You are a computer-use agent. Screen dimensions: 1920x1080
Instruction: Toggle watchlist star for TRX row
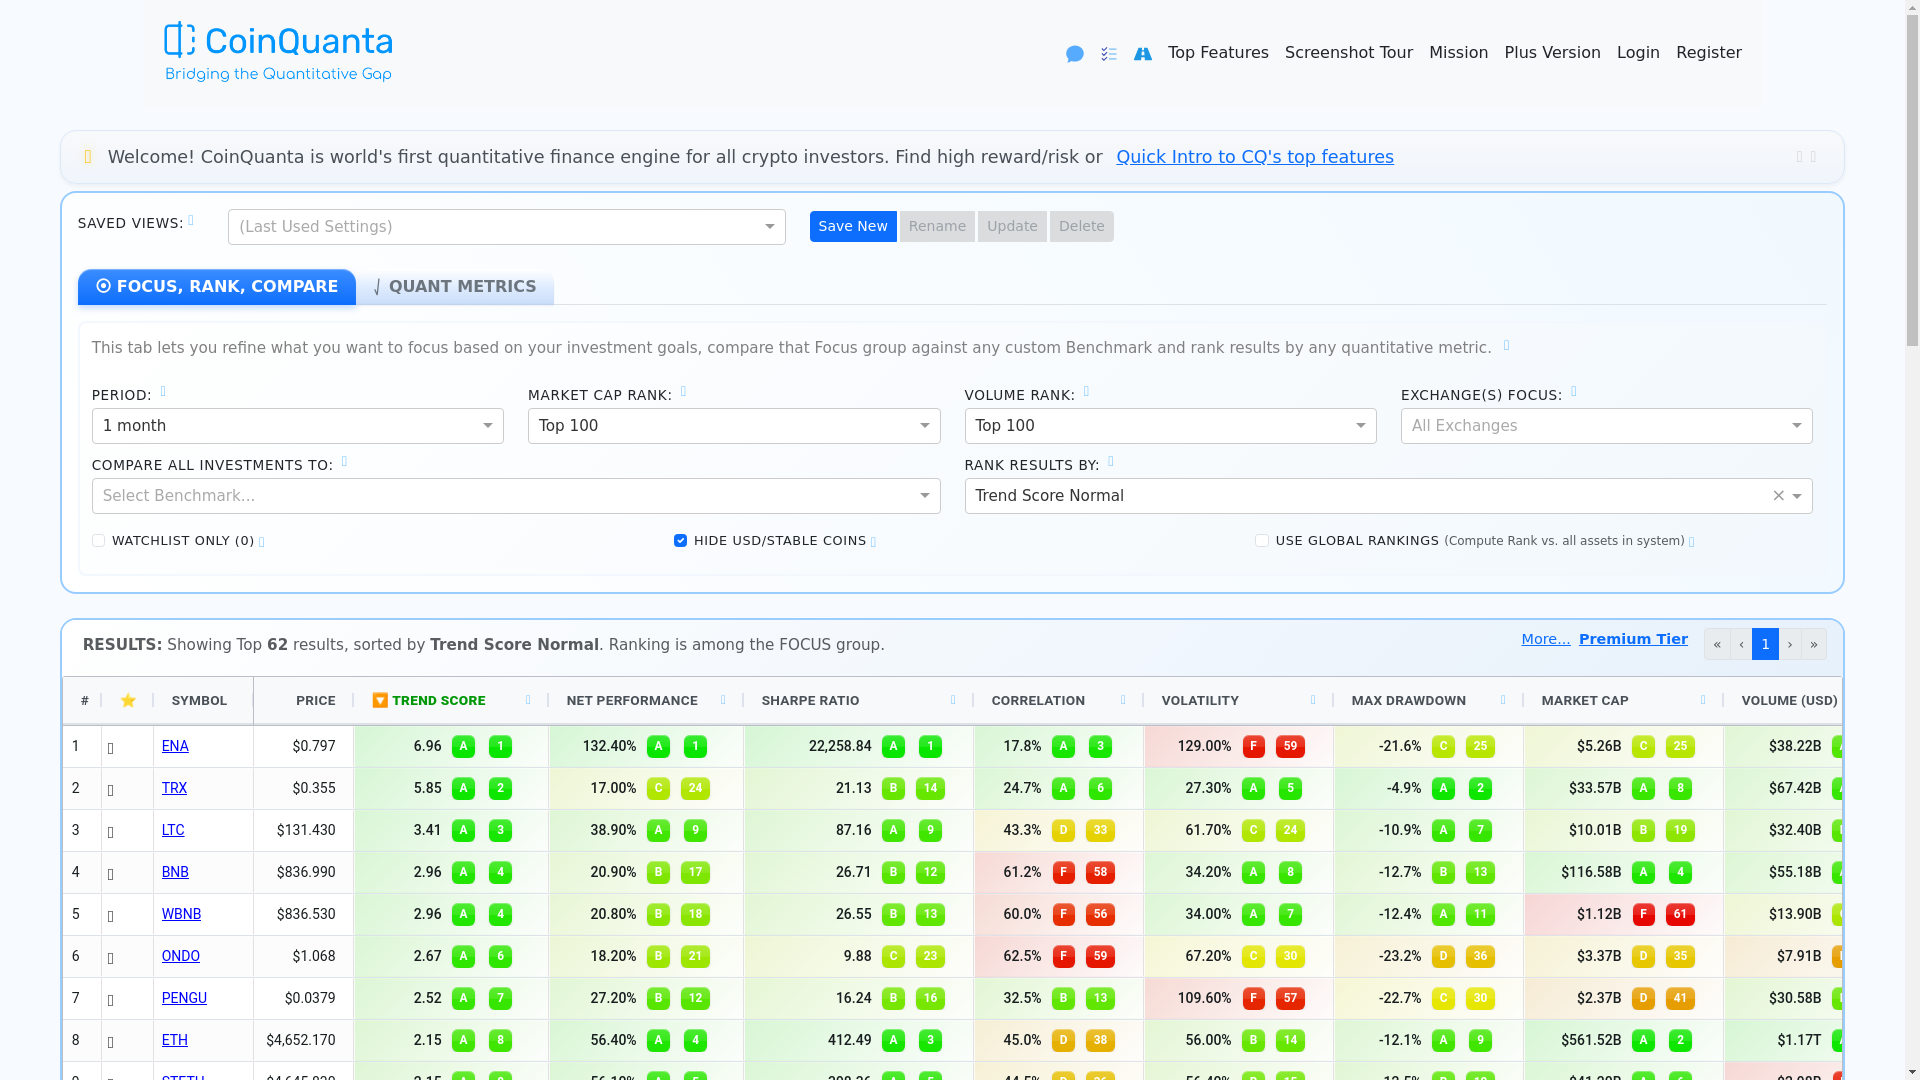point(111,790)
